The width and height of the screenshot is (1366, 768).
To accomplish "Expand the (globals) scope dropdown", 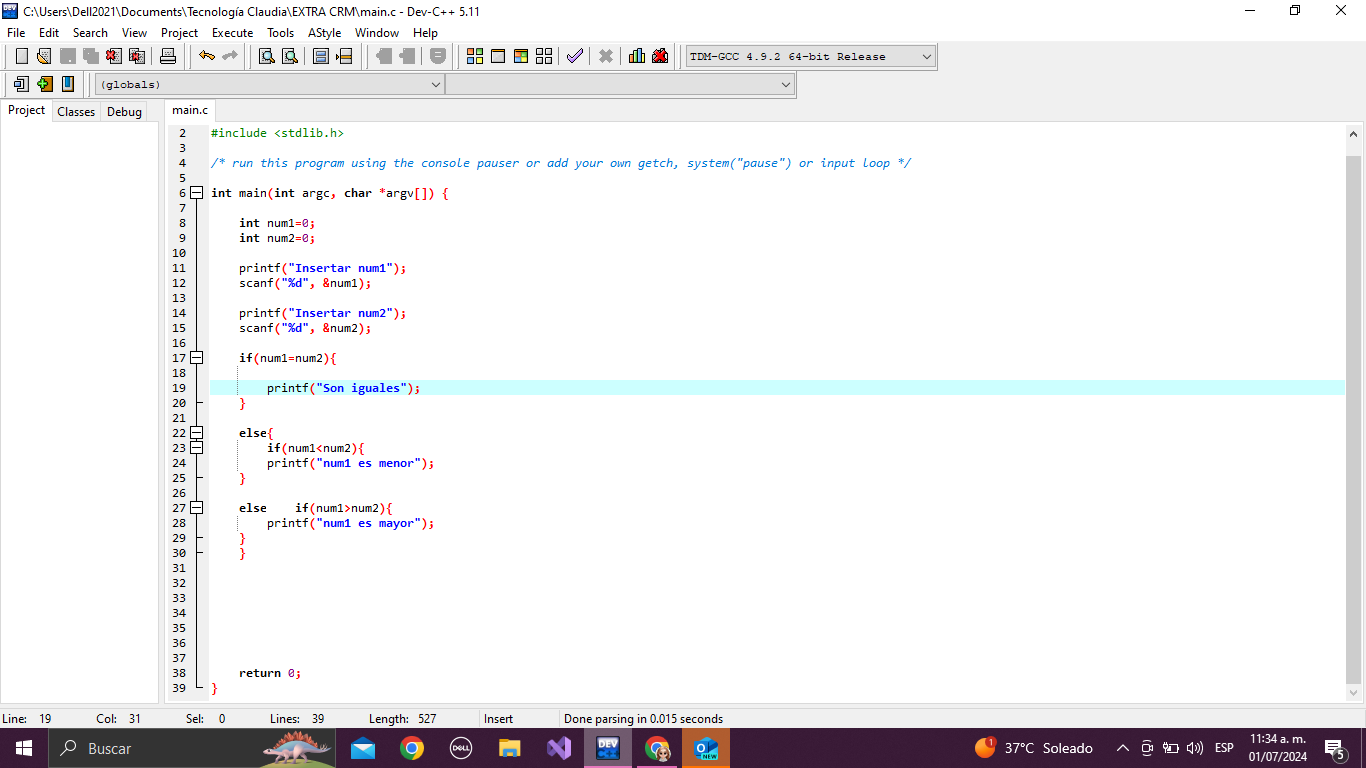I will [x=435, y=85].
